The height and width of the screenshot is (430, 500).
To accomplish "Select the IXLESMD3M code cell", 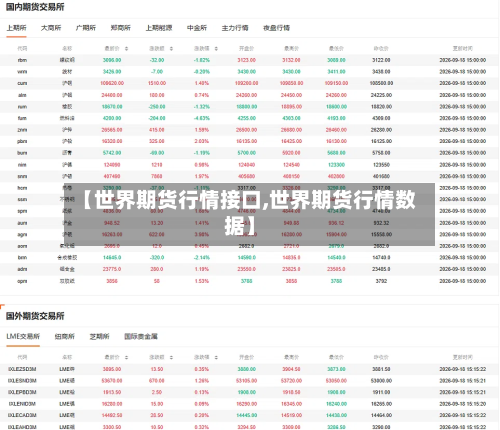I will (x=22, y=381).
